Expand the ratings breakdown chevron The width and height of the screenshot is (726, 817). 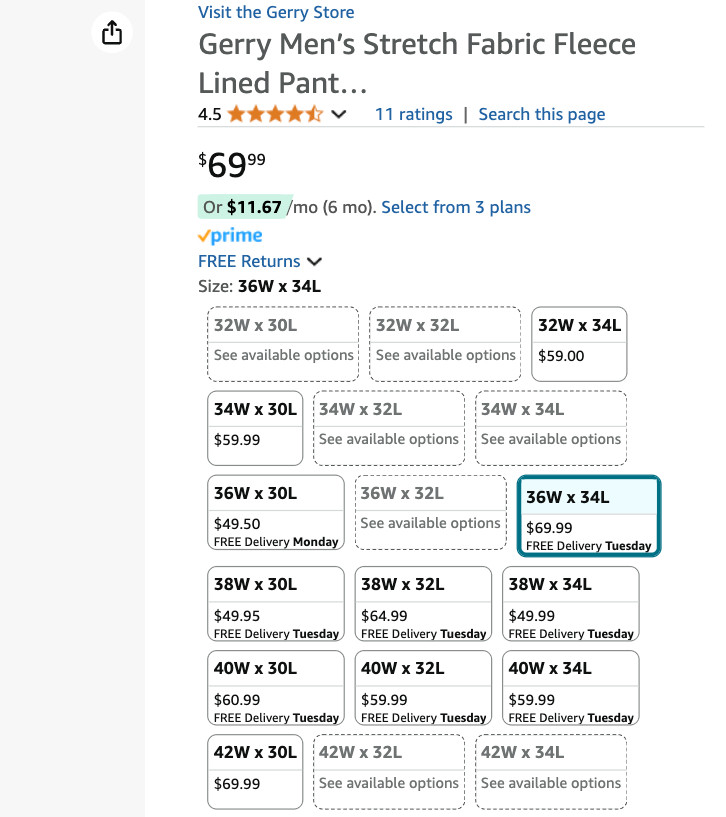click(338, 115)
